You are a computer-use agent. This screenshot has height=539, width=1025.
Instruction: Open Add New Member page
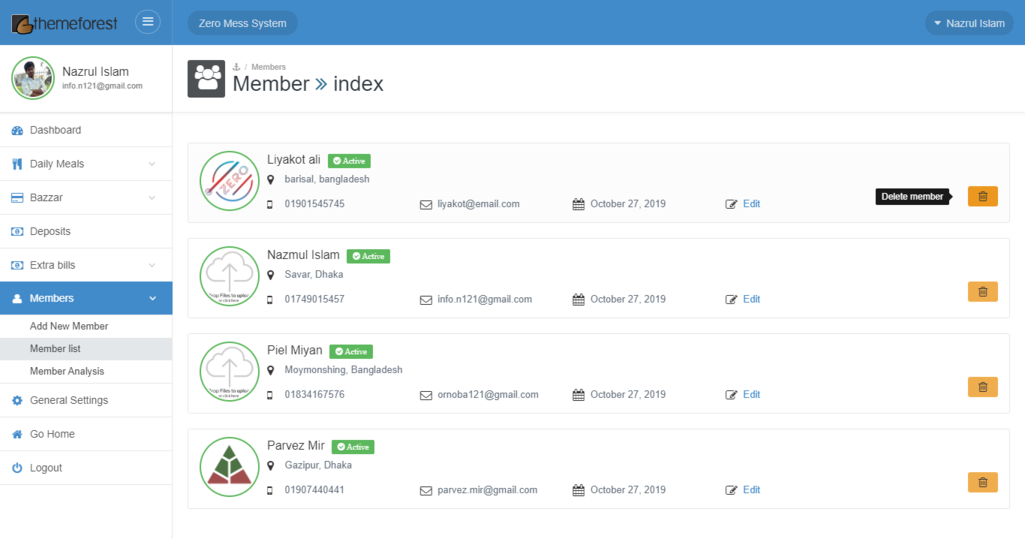pos(69,326)
